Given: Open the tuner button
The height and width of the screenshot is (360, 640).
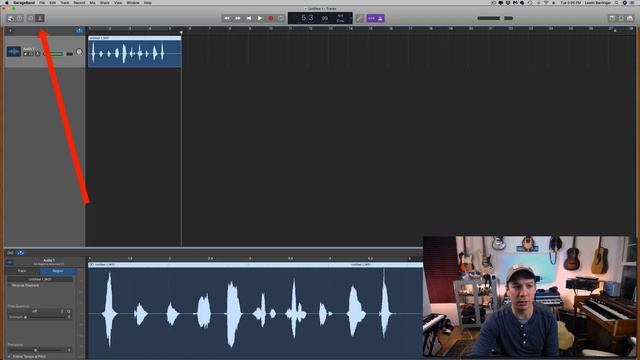Looking at the screenshot, I should coord(359,18).
